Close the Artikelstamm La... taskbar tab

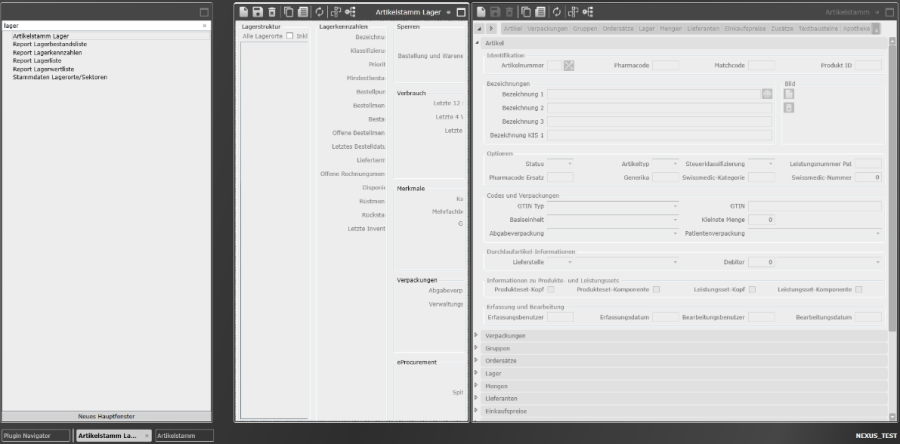[x=146, y=436]
